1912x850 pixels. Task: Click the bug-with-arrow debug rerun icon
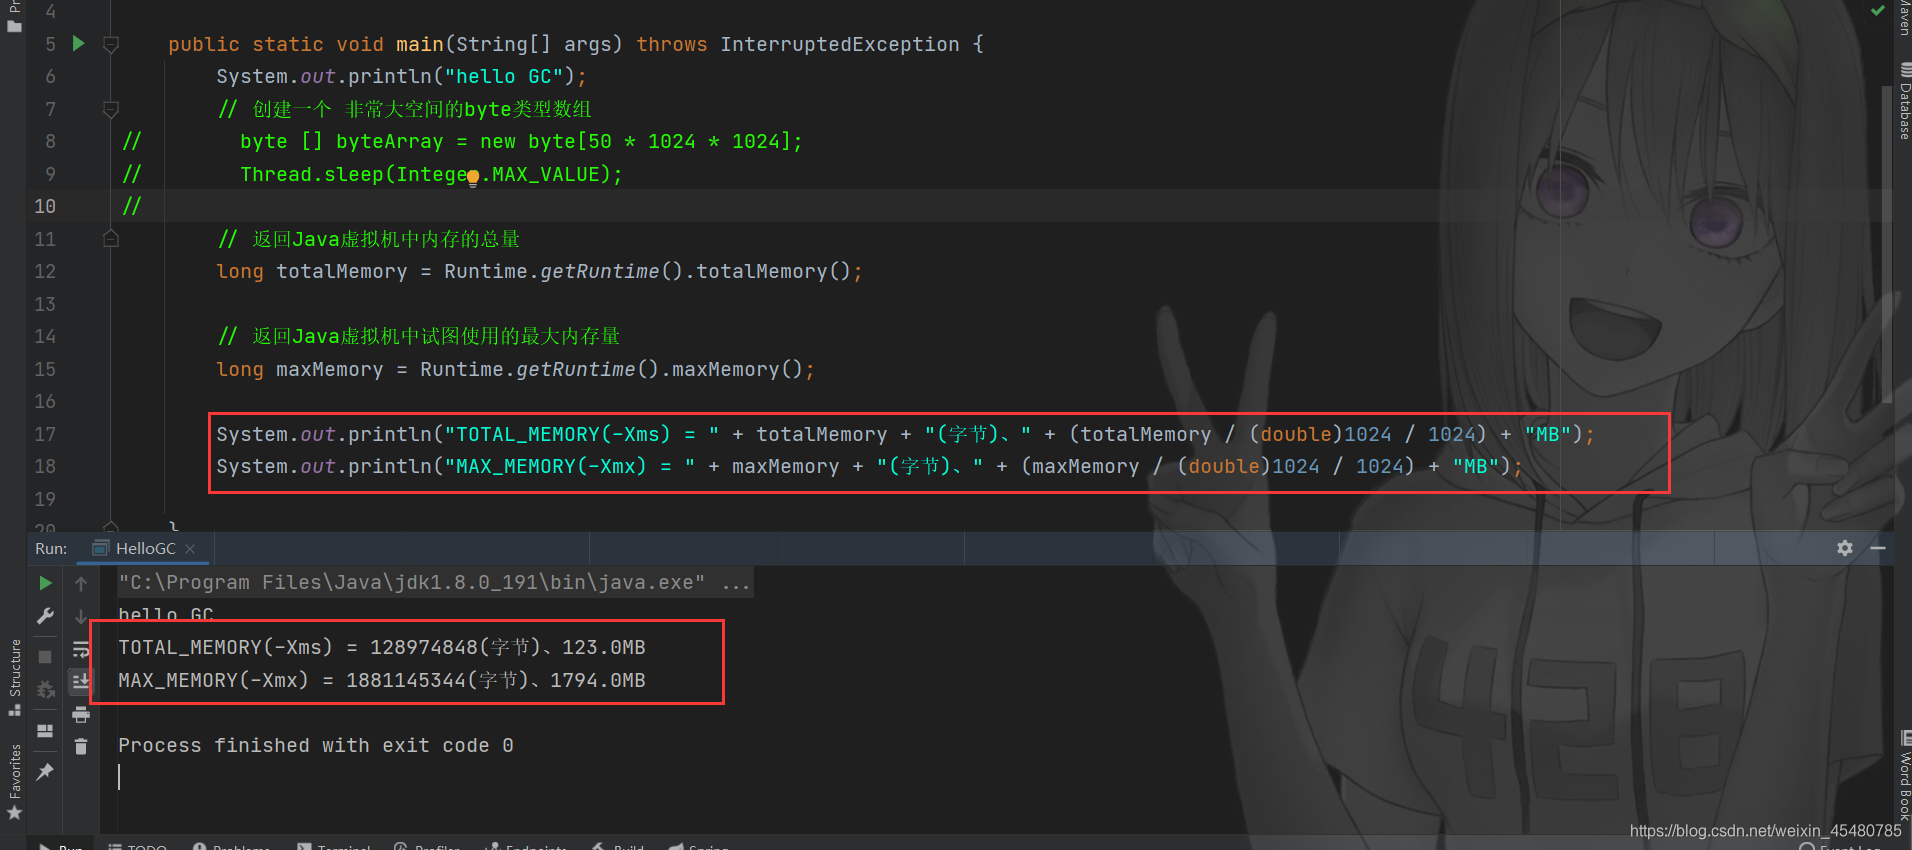[45, 690]
